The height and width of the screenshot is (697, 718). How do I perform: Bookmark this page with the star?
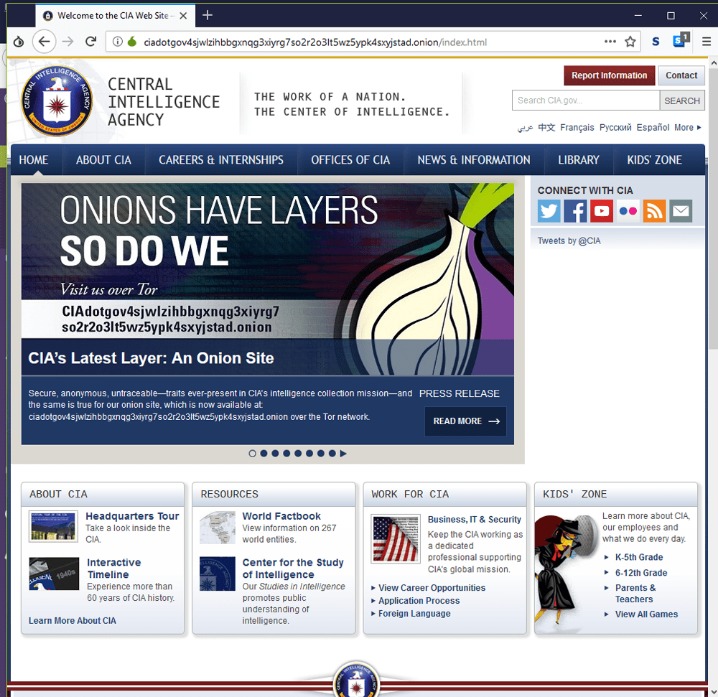coord(630,42)
